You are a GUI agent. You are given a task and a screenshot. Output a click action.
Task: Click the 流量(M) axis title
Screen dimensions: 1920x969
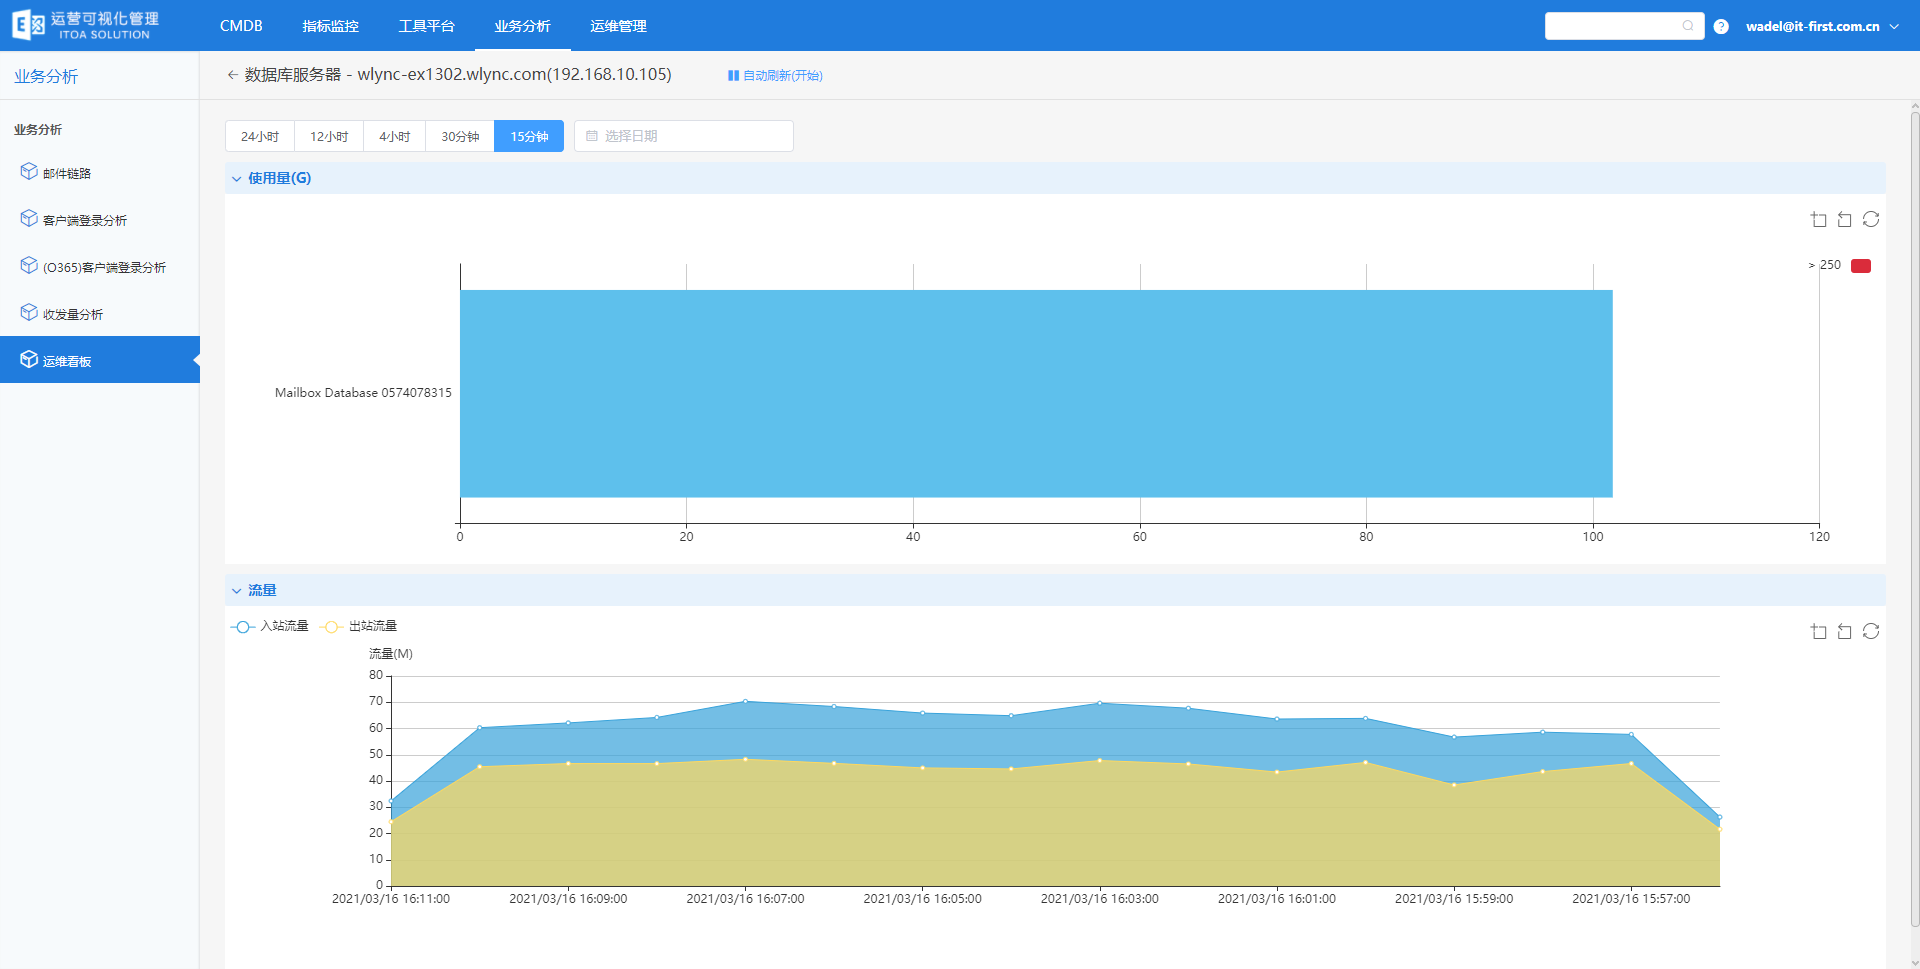[x=391, y=654]
